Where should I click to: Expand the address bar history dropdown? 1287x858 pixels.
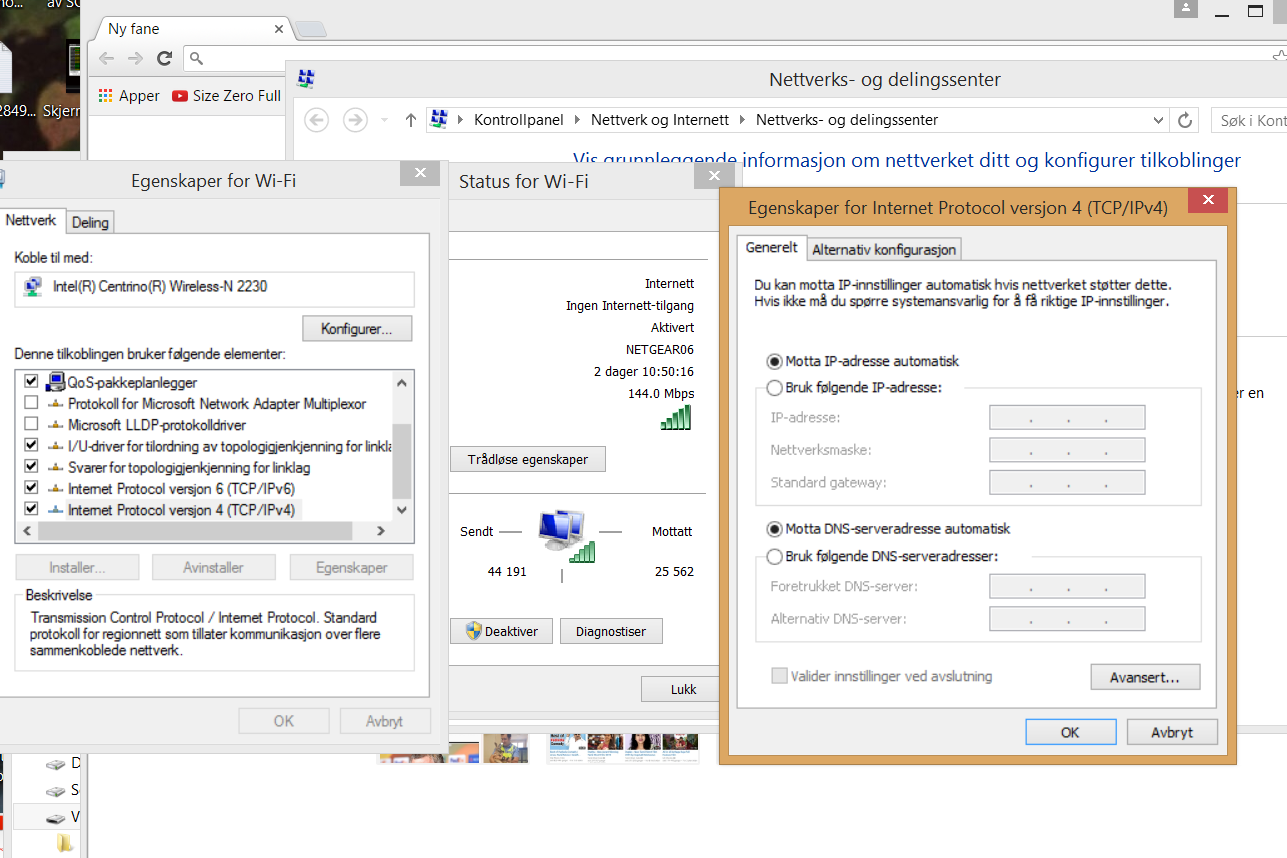pos(1158,120)
